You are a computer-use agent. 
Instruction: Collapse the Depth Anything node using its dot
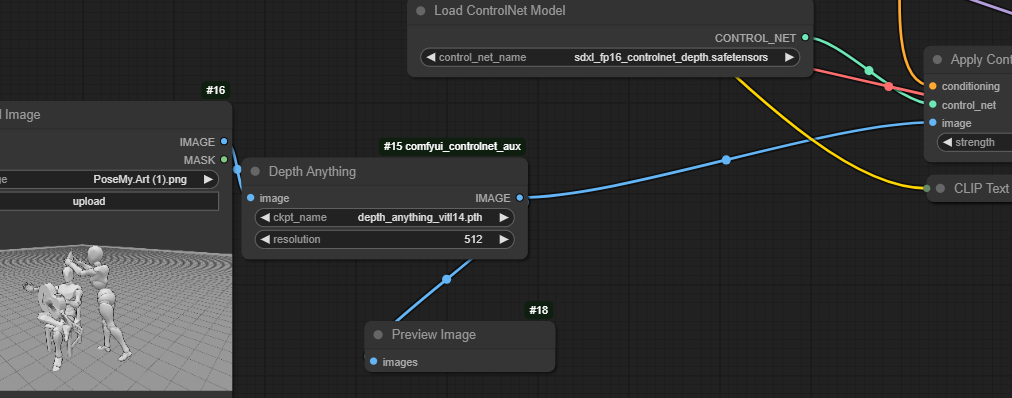coord(255,172)
